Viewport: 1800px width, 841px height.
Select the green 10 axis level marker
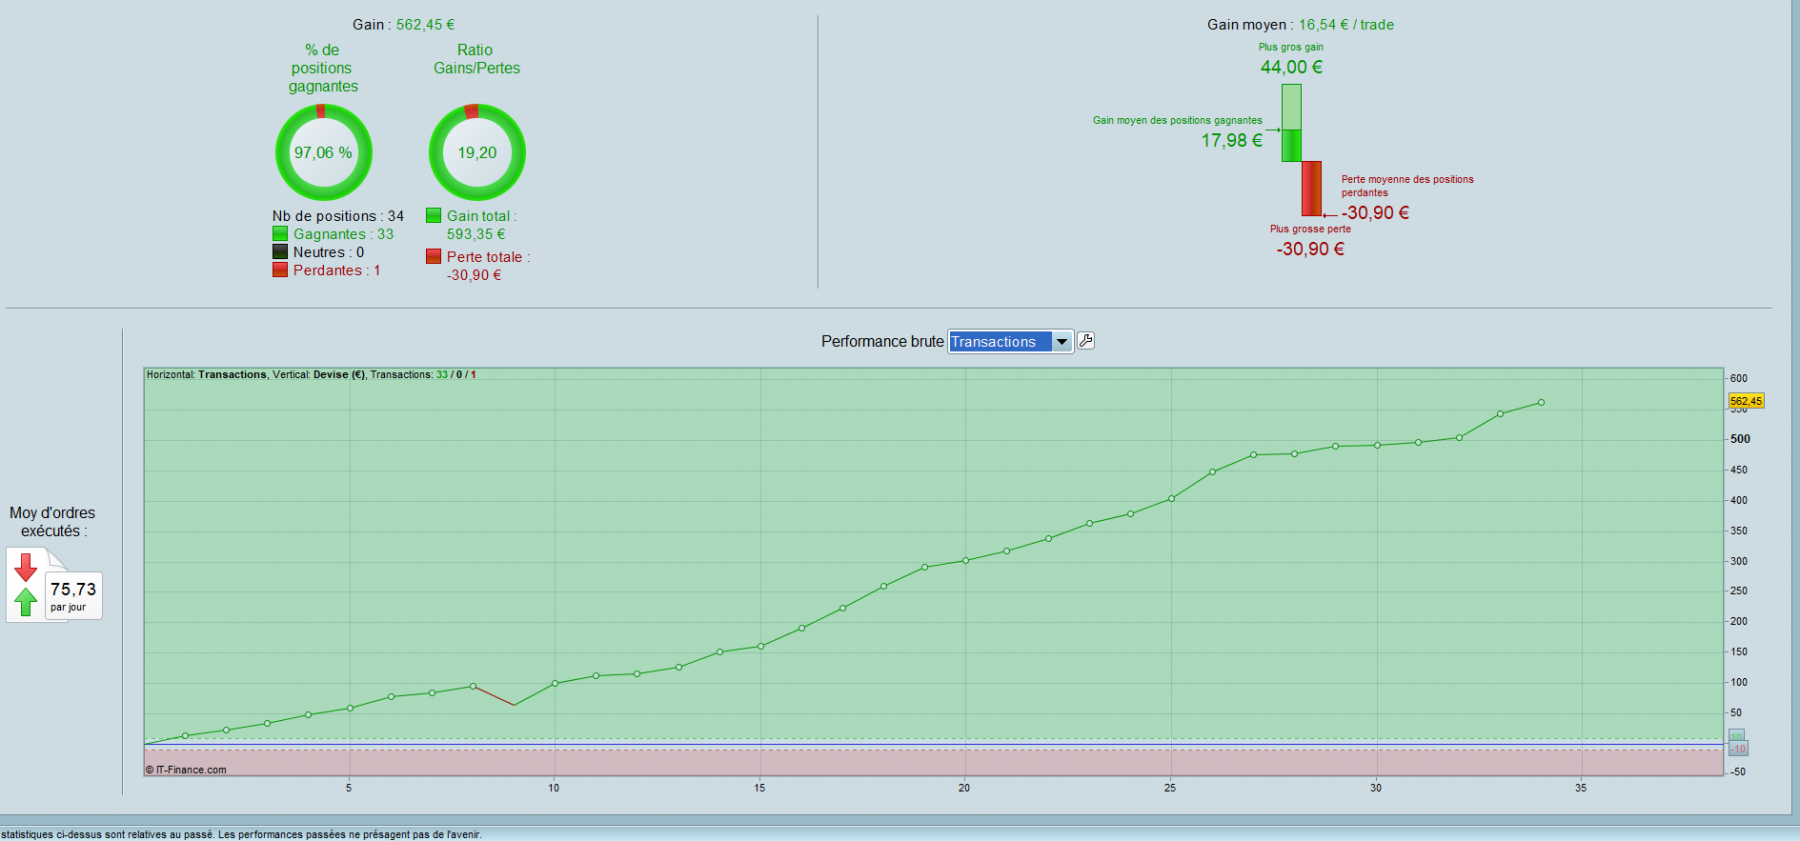[1737, 736]
